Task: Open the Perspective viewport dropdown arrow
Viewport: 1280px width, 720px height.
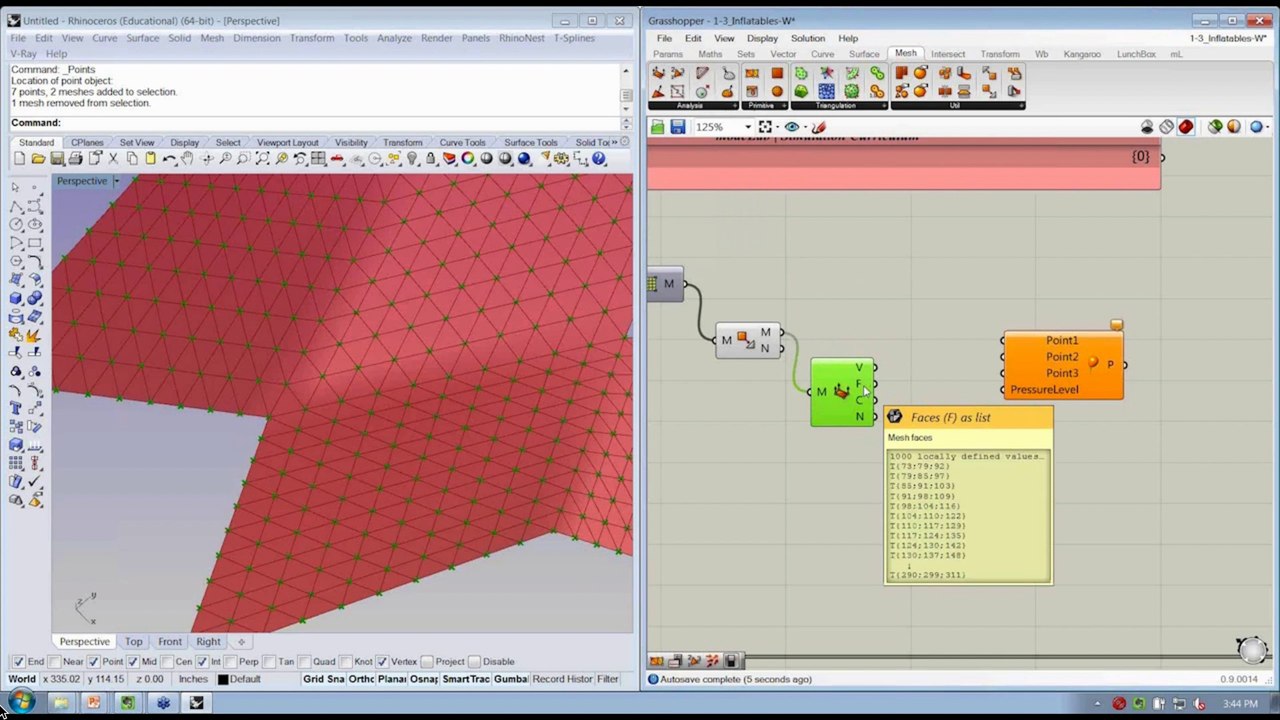Action: pyautogui.click(x=116, y=181)
